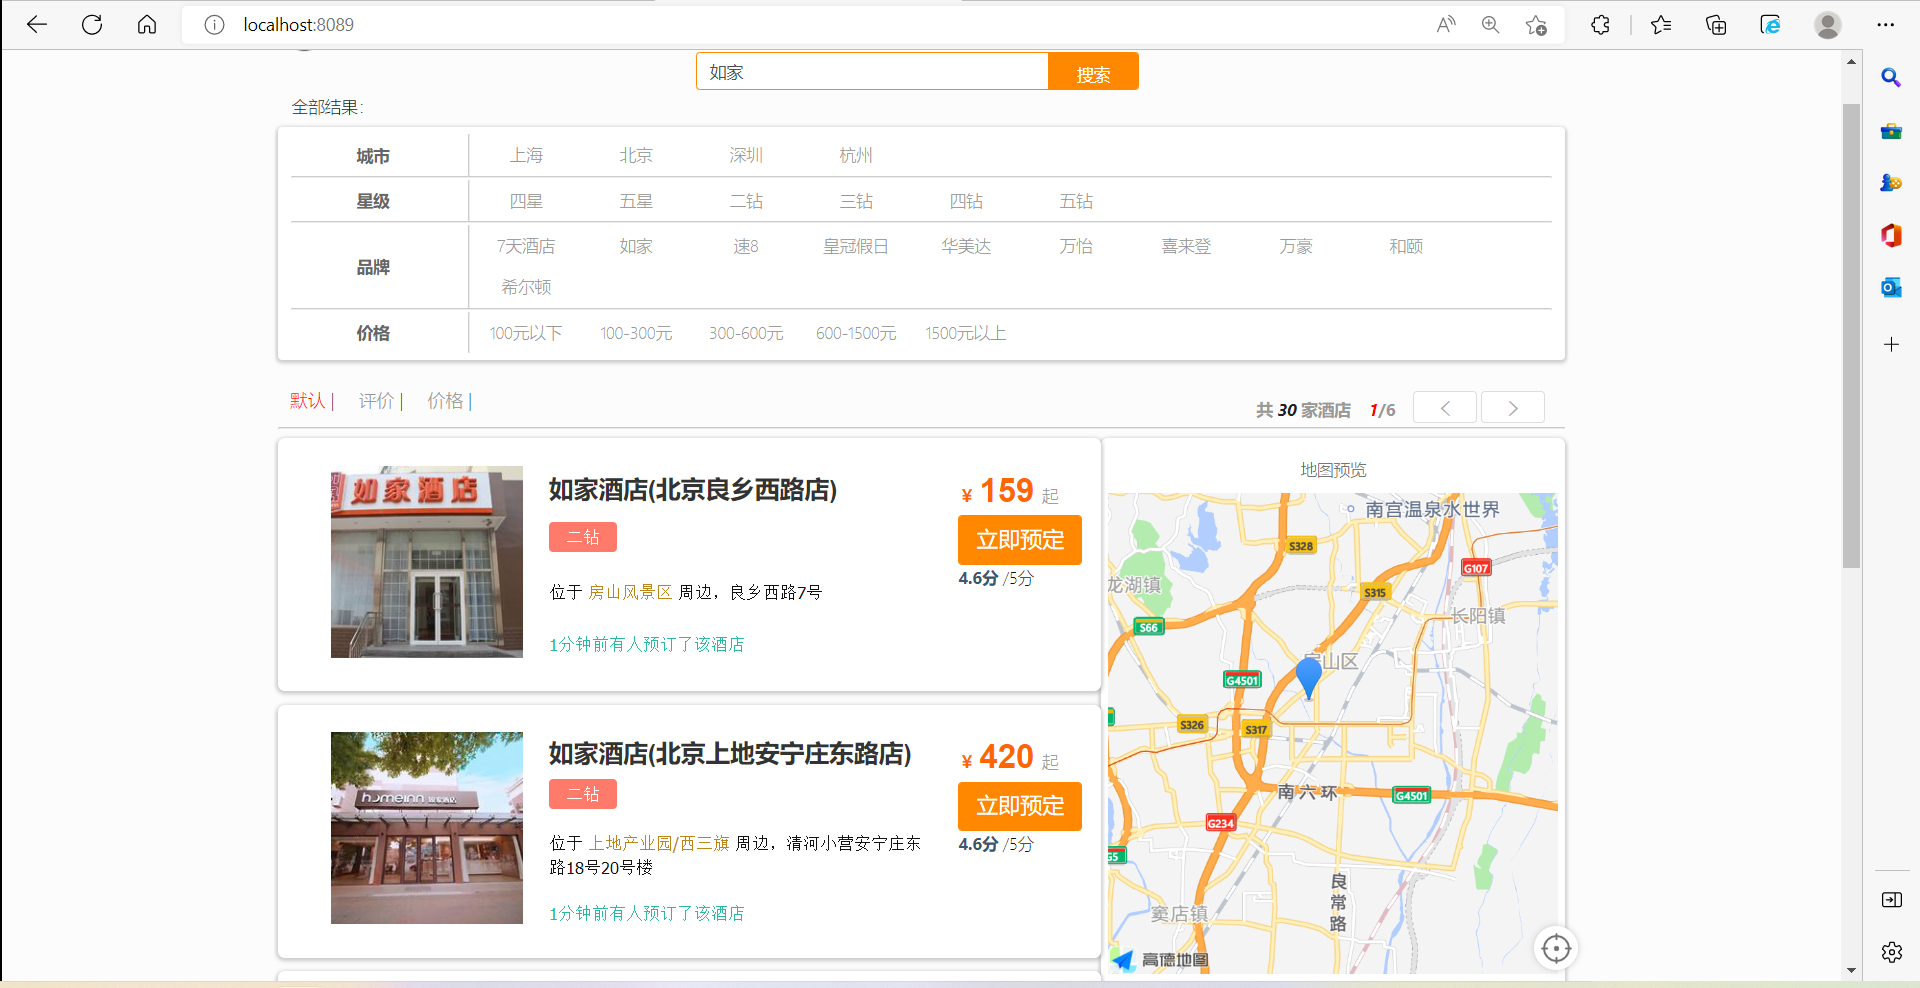Filter by brand 和颐
The width and height of the screenshot is (1920, 988).
click(1406, 246)
